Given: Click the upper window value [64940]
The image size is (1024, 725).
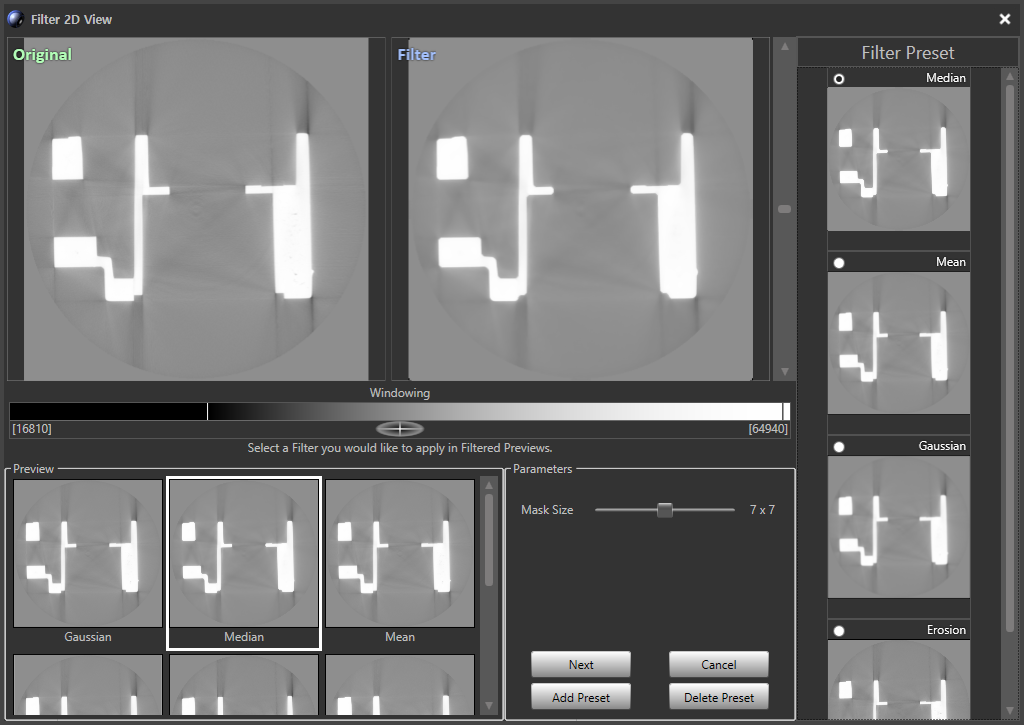Looking at the screenshot, I should [768, 429].
